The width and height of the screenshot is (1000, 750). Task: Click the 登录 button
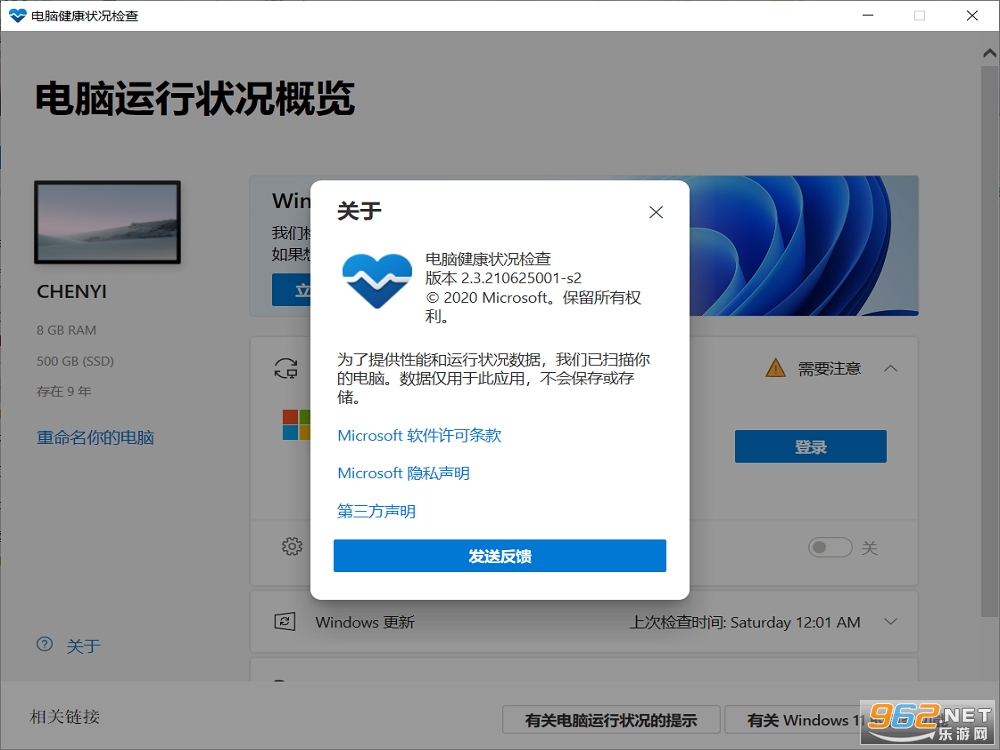[x=811, y=446]
